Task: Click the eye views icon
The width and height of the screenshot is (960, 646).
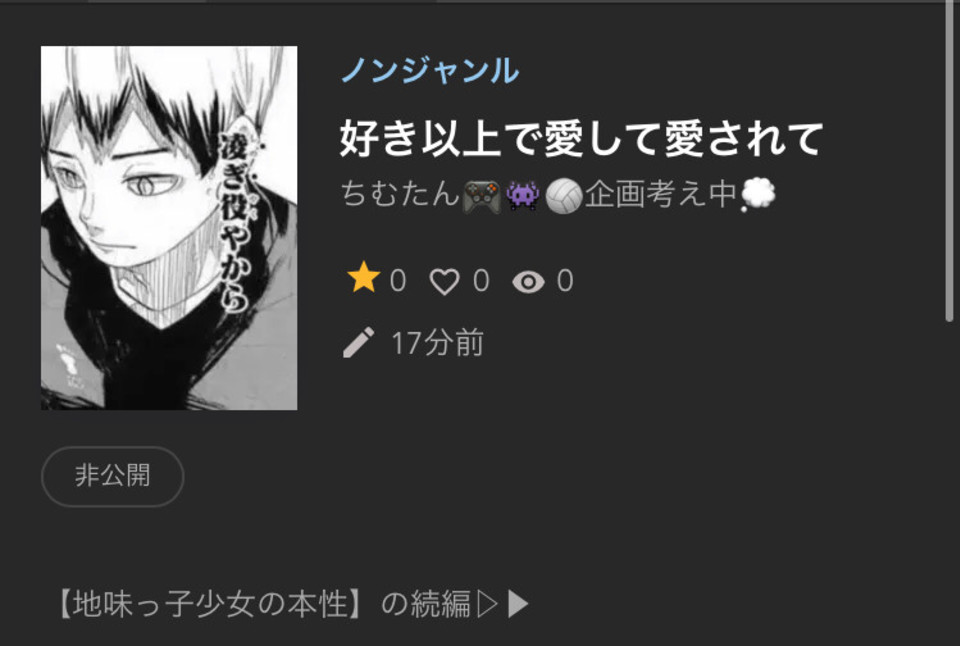Action: (x=528, y=282)
